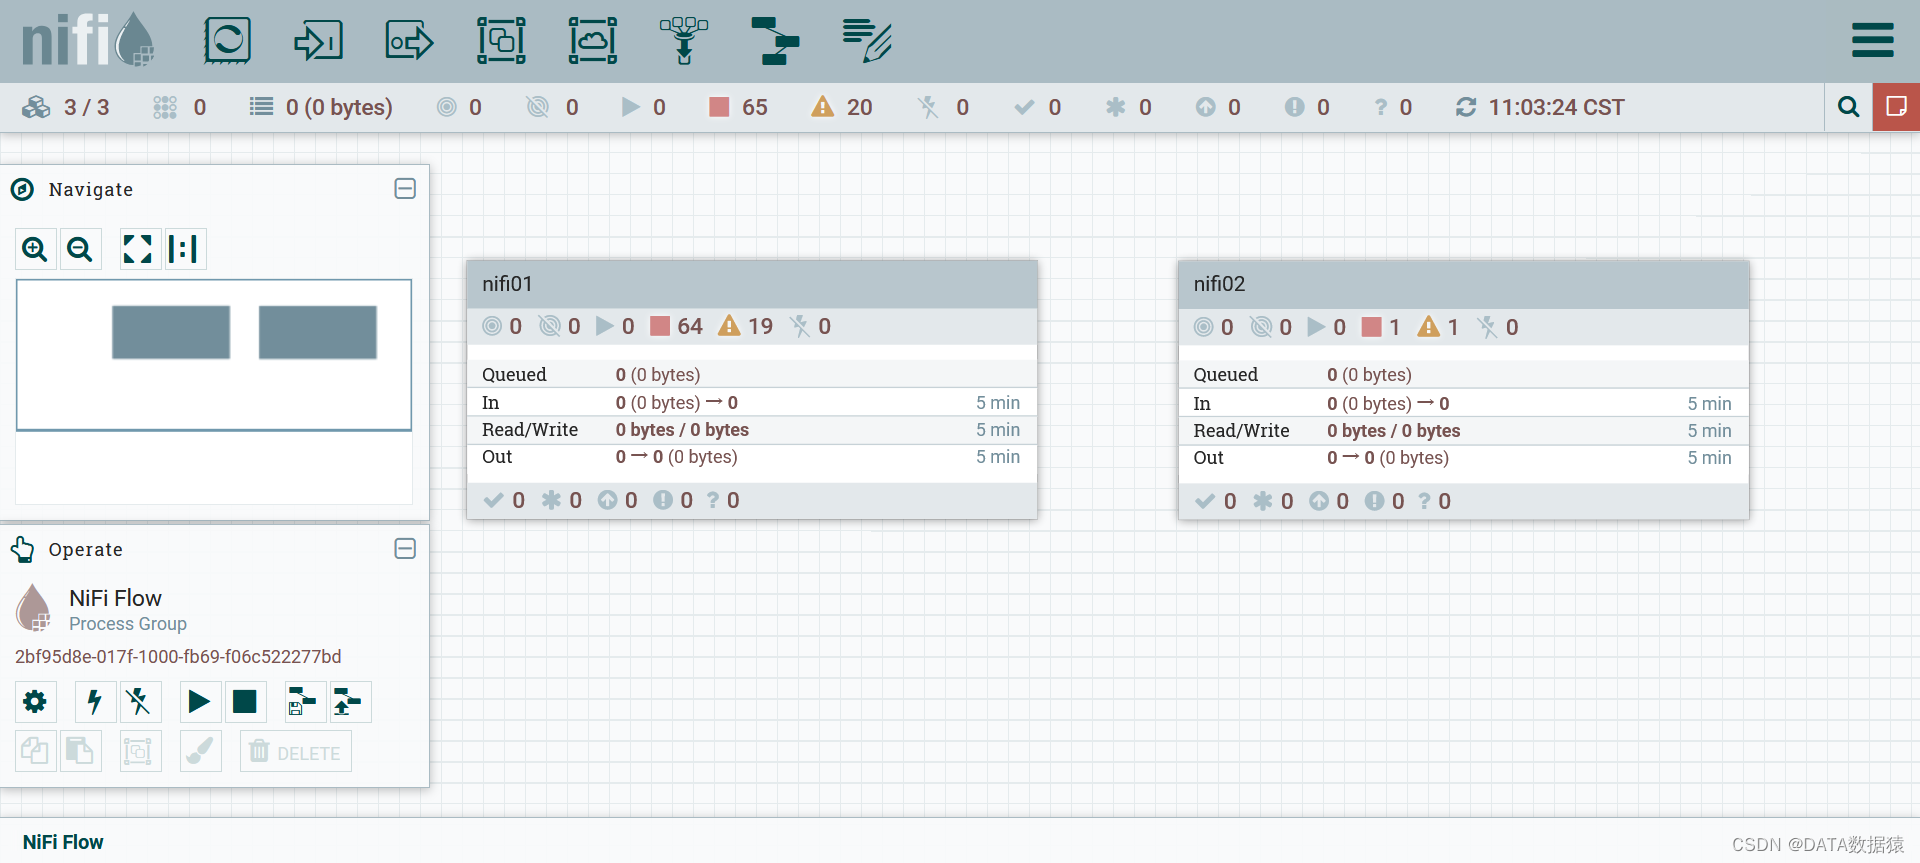Click the Group icon in Operate

pyautogui.click(x=140, y=751)
